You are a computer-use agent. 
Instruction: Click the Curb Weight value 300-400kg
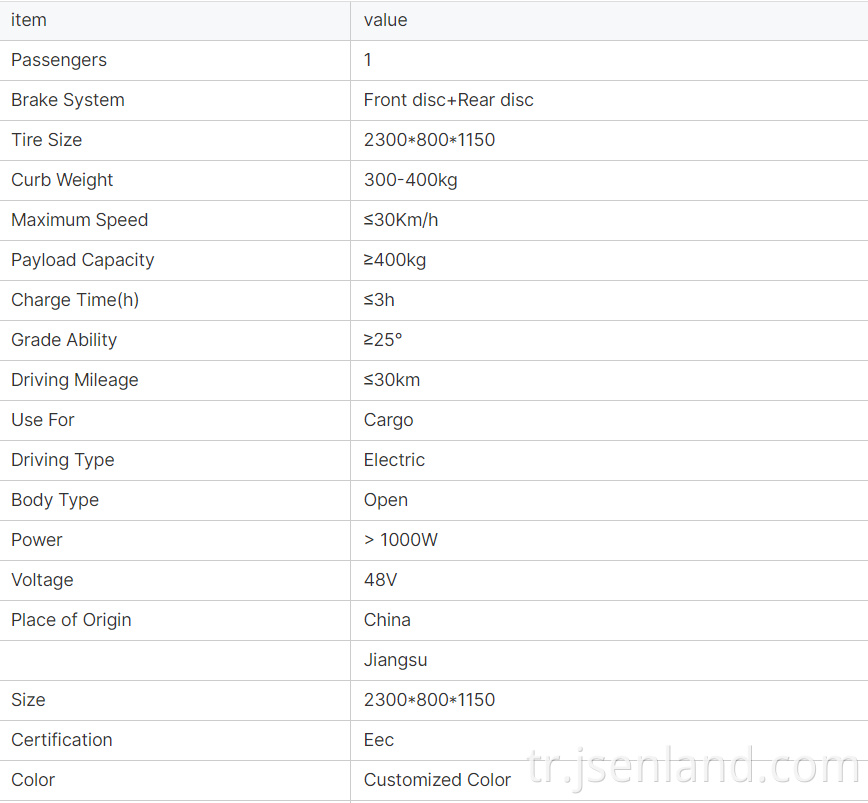pos(410,180)
